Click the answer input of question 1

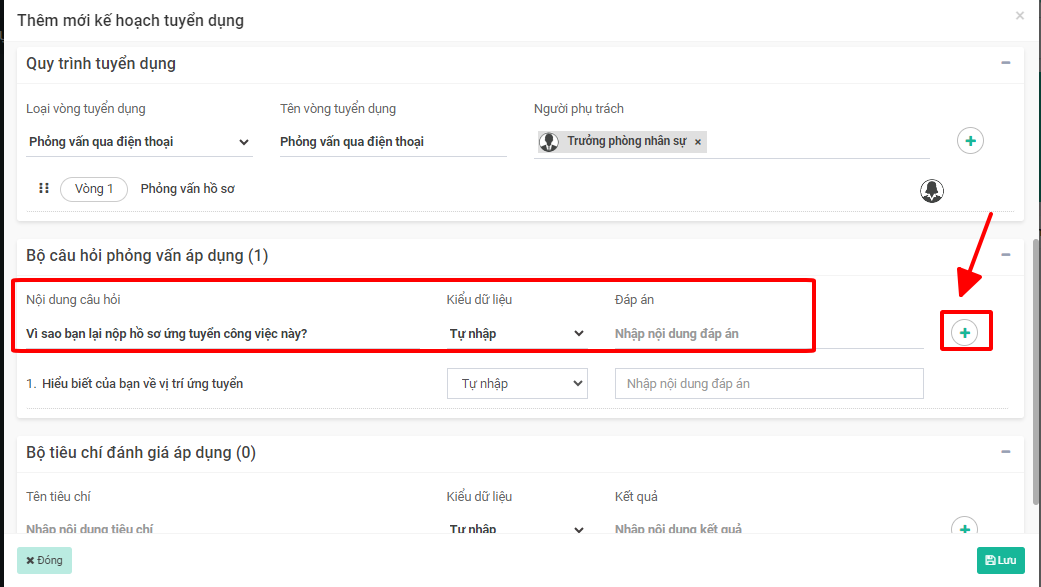click(768, 383)
